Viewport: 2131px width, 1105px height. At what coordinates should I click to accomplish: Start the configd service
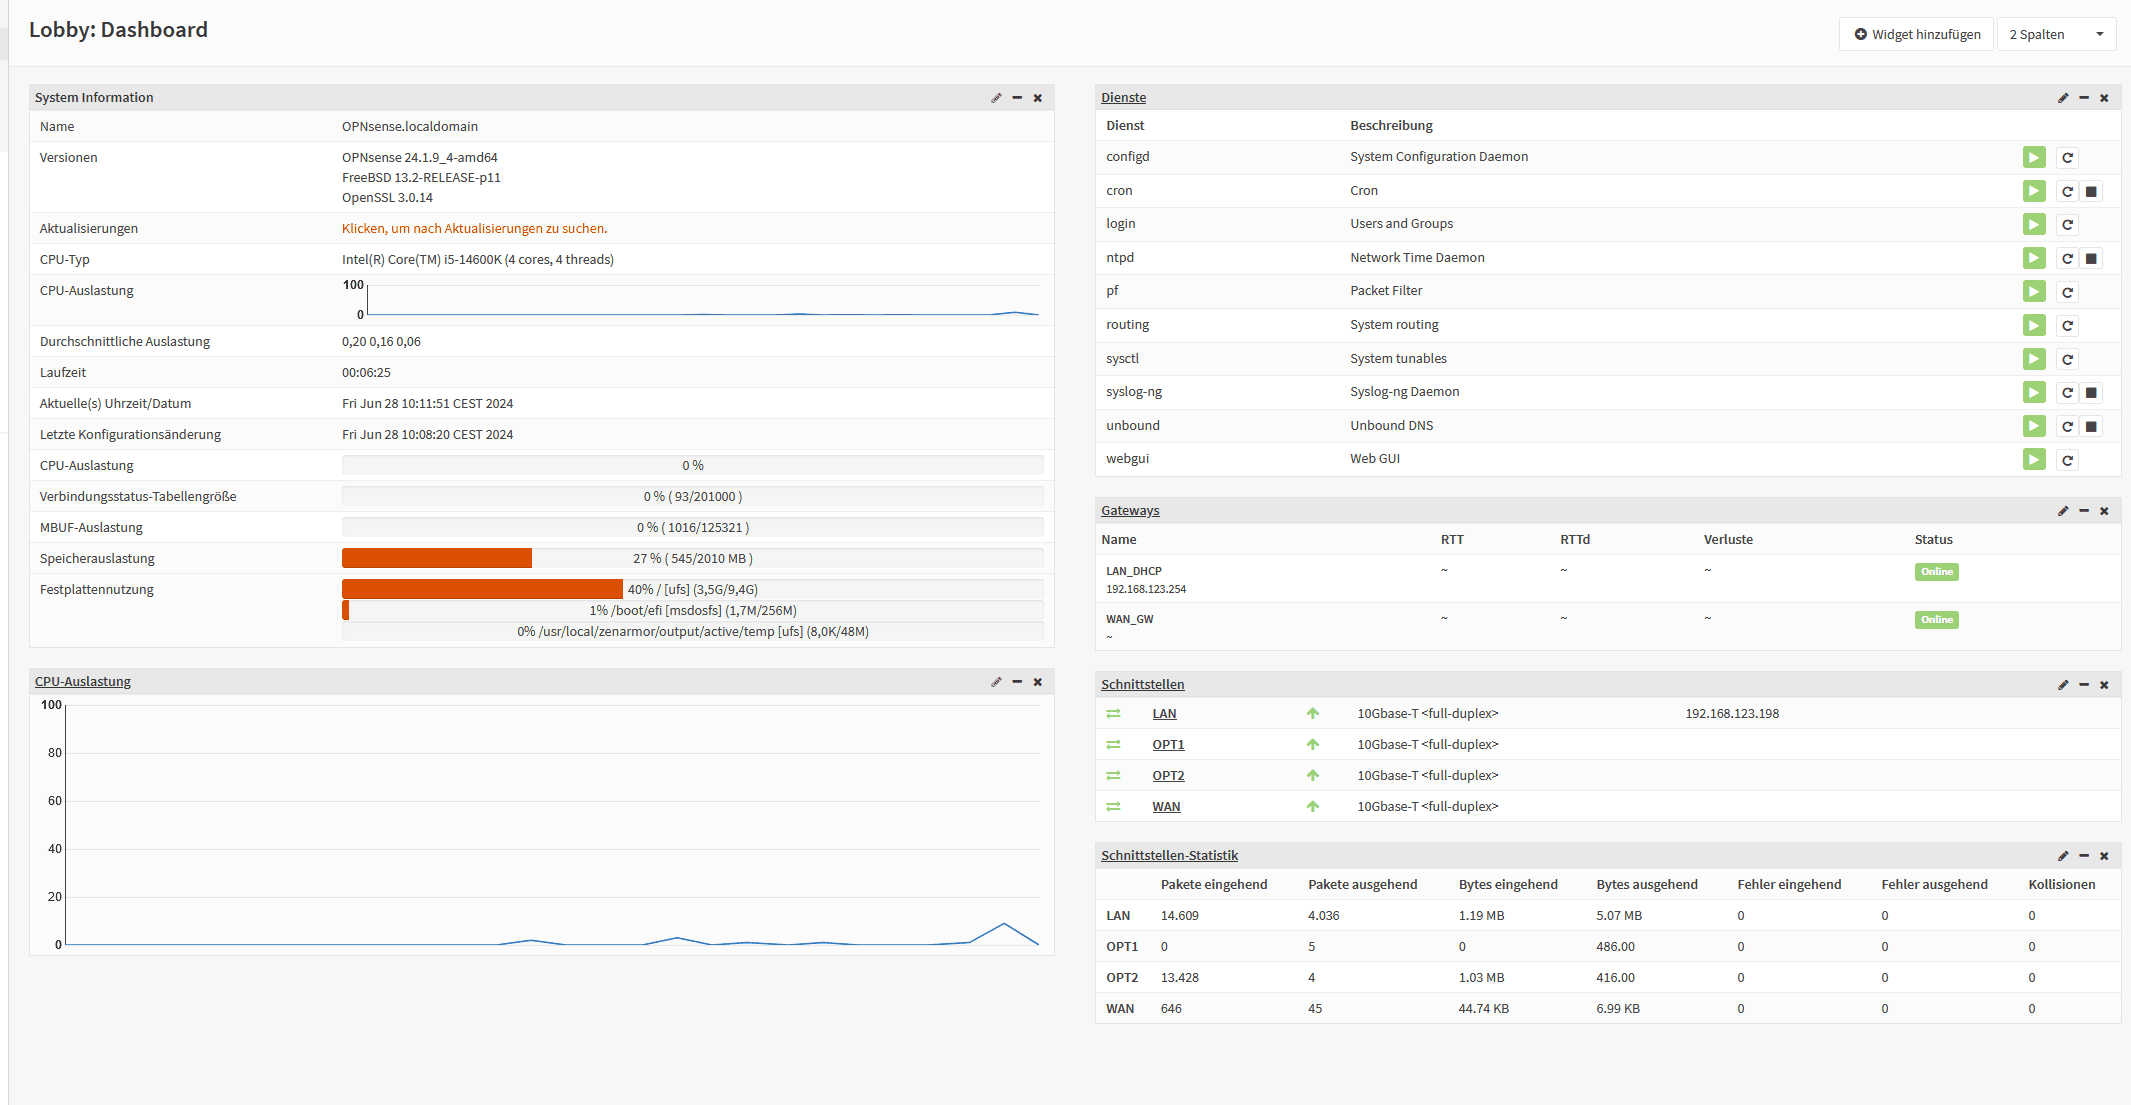click(2034, 157)
